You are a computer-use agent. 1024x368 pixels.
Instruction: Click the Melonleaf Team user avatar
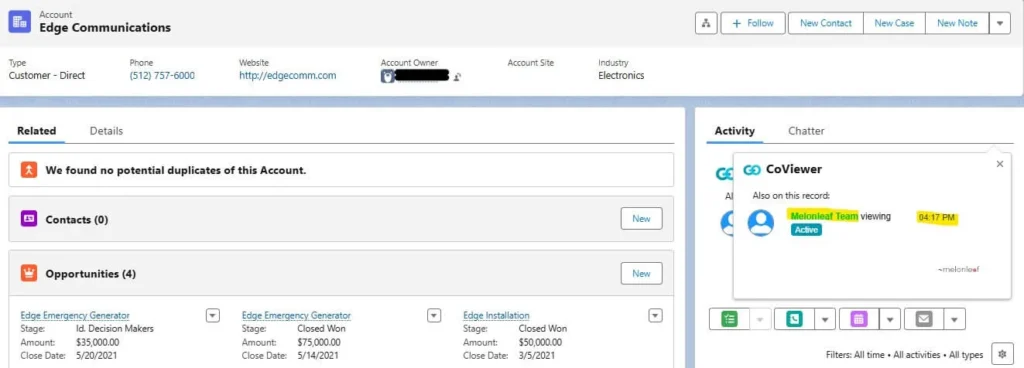tap(761, 222)
